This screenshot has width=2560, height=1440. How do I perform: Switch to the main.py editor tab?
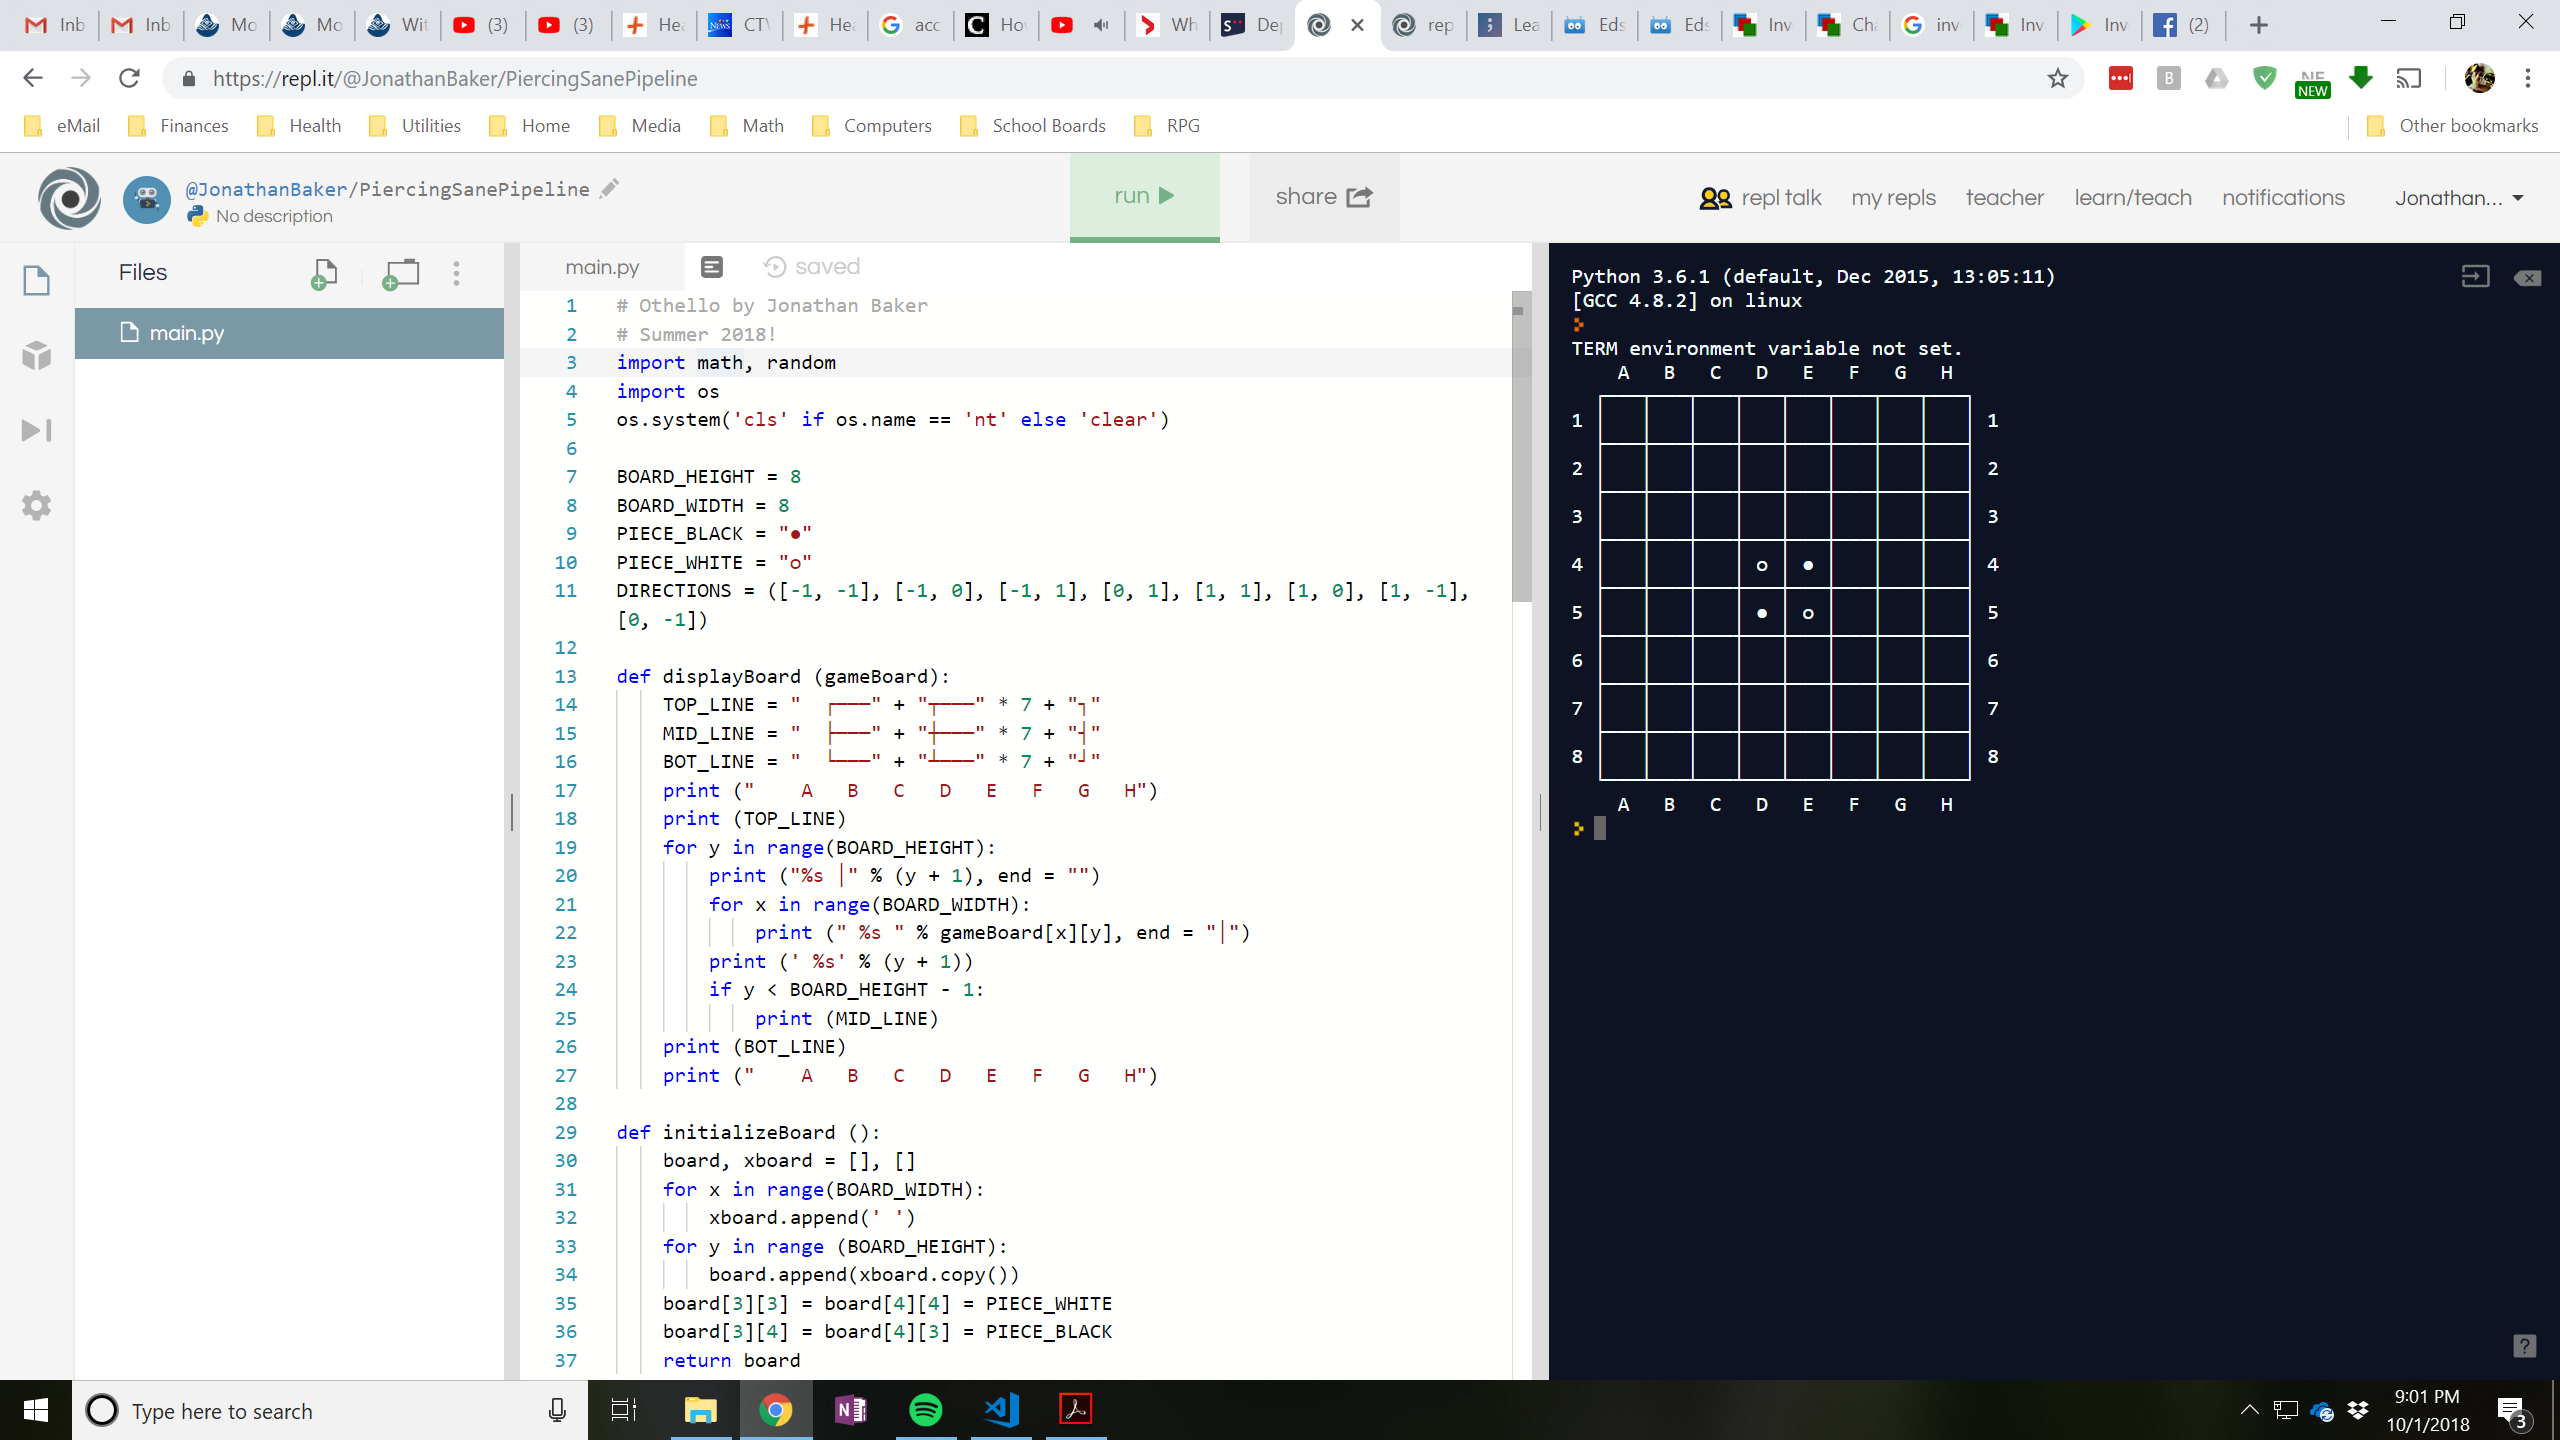coord(601,266)
